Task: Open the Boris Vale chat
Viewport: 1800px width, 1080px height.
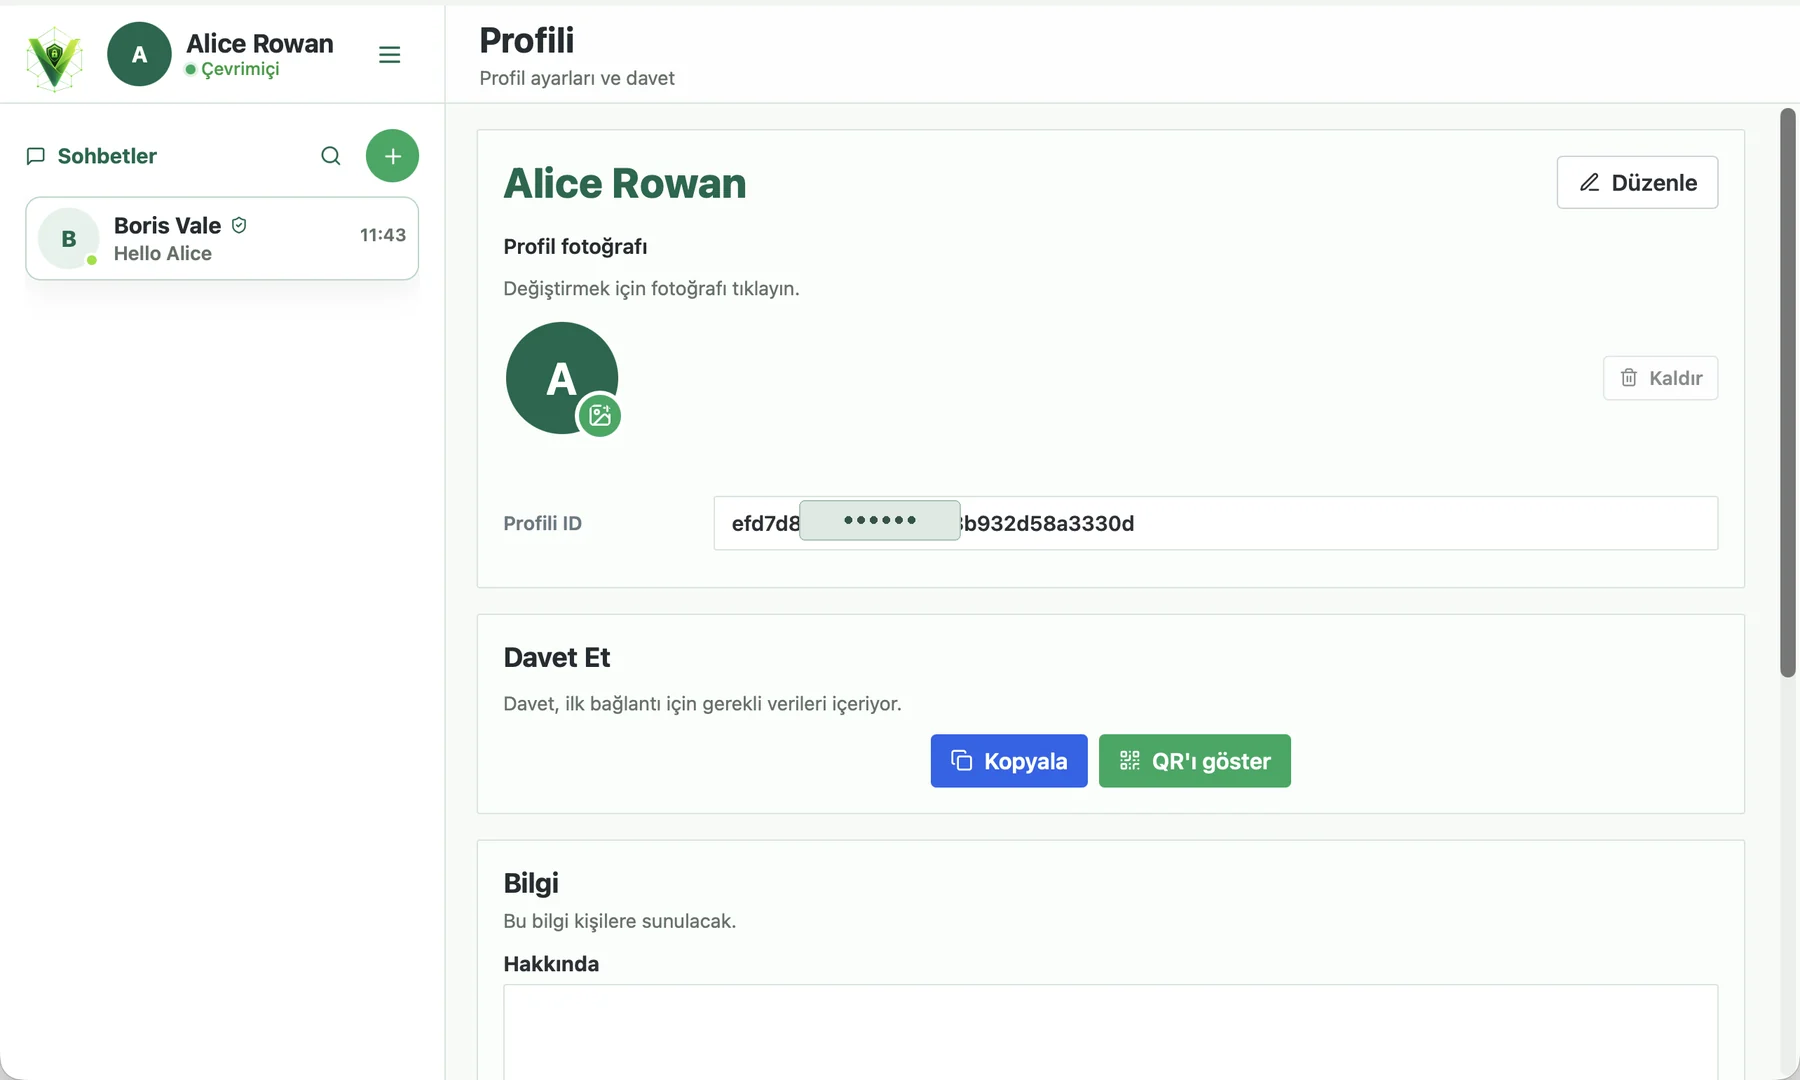Action: [x=222, y=238]
